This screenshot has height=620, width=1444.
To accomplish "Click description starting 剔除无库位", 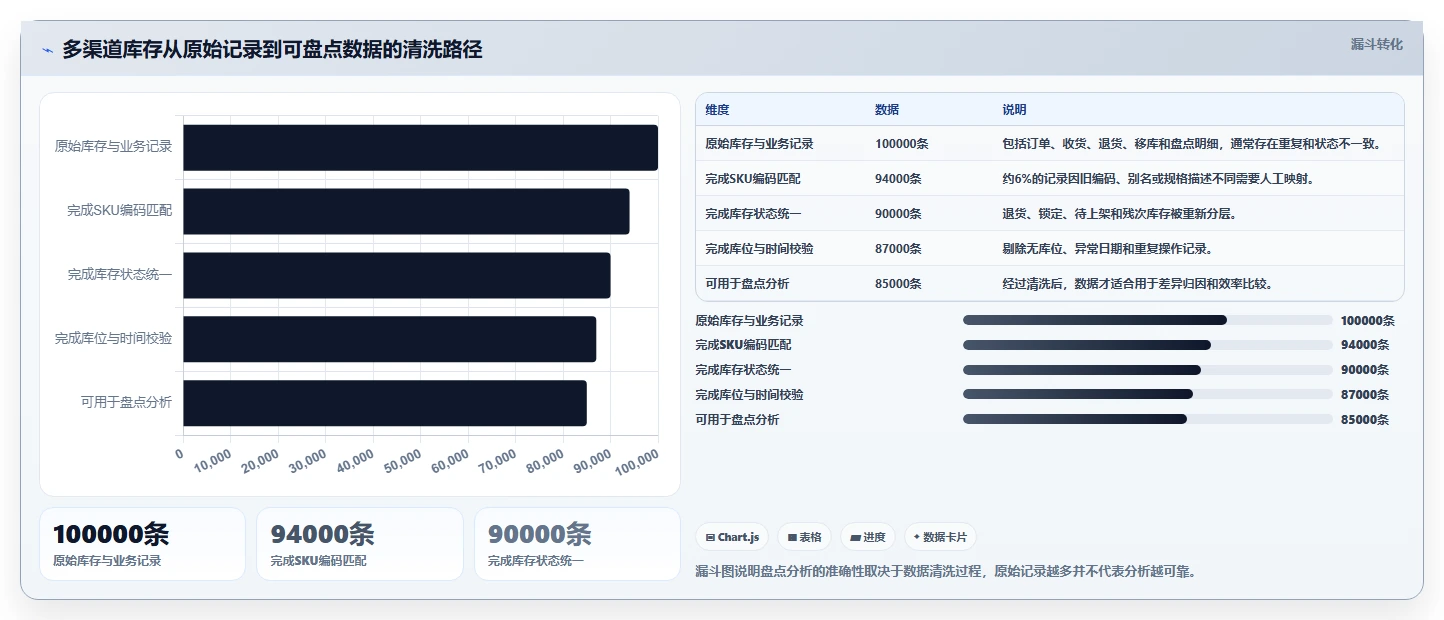I will 1107,249.
